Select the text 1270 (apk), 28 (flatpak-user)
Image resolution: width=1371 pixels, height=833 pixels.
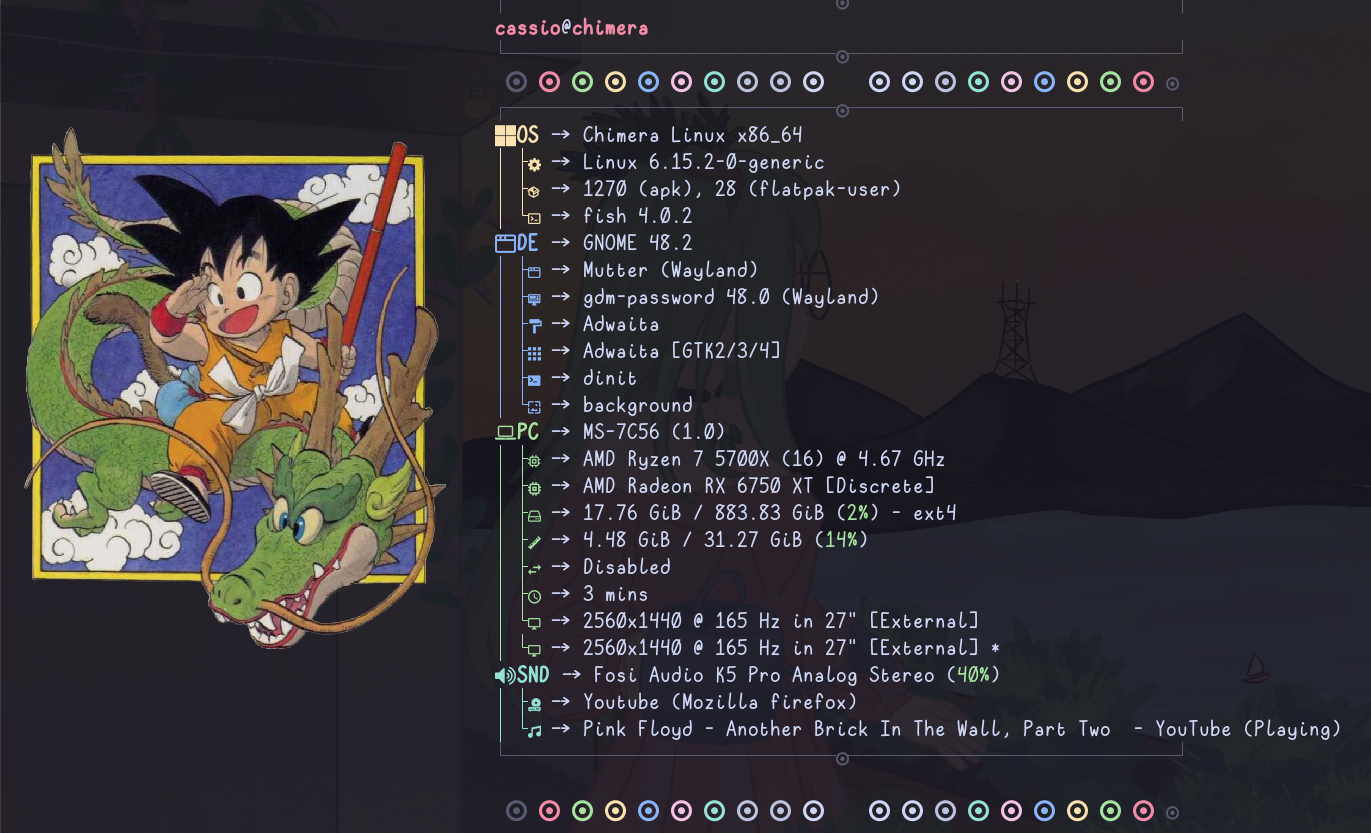tap(742, 189)
